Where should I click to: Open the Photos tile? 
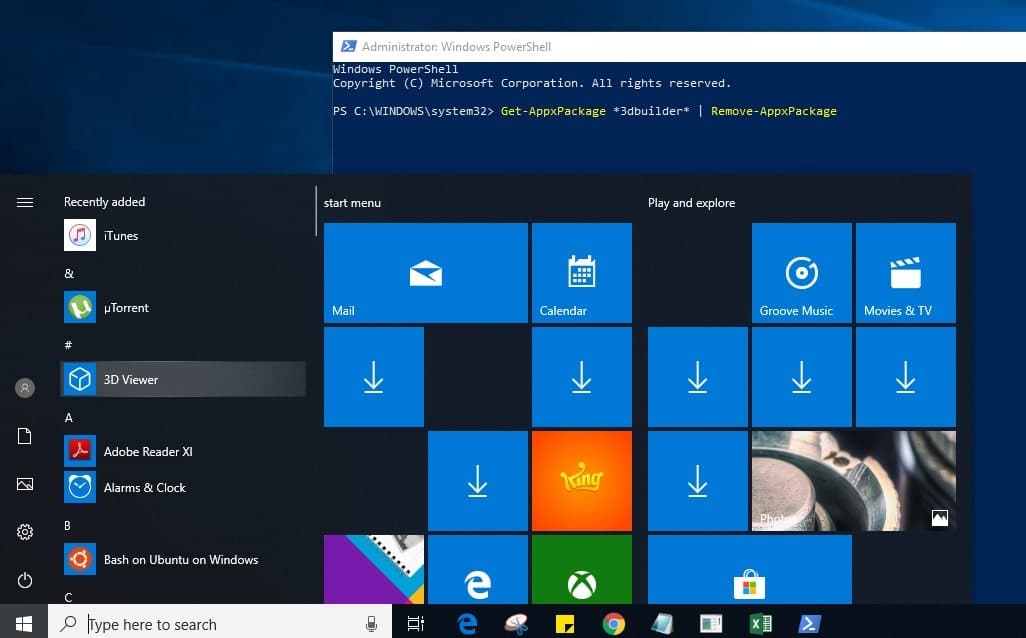(x=854, y=481)
